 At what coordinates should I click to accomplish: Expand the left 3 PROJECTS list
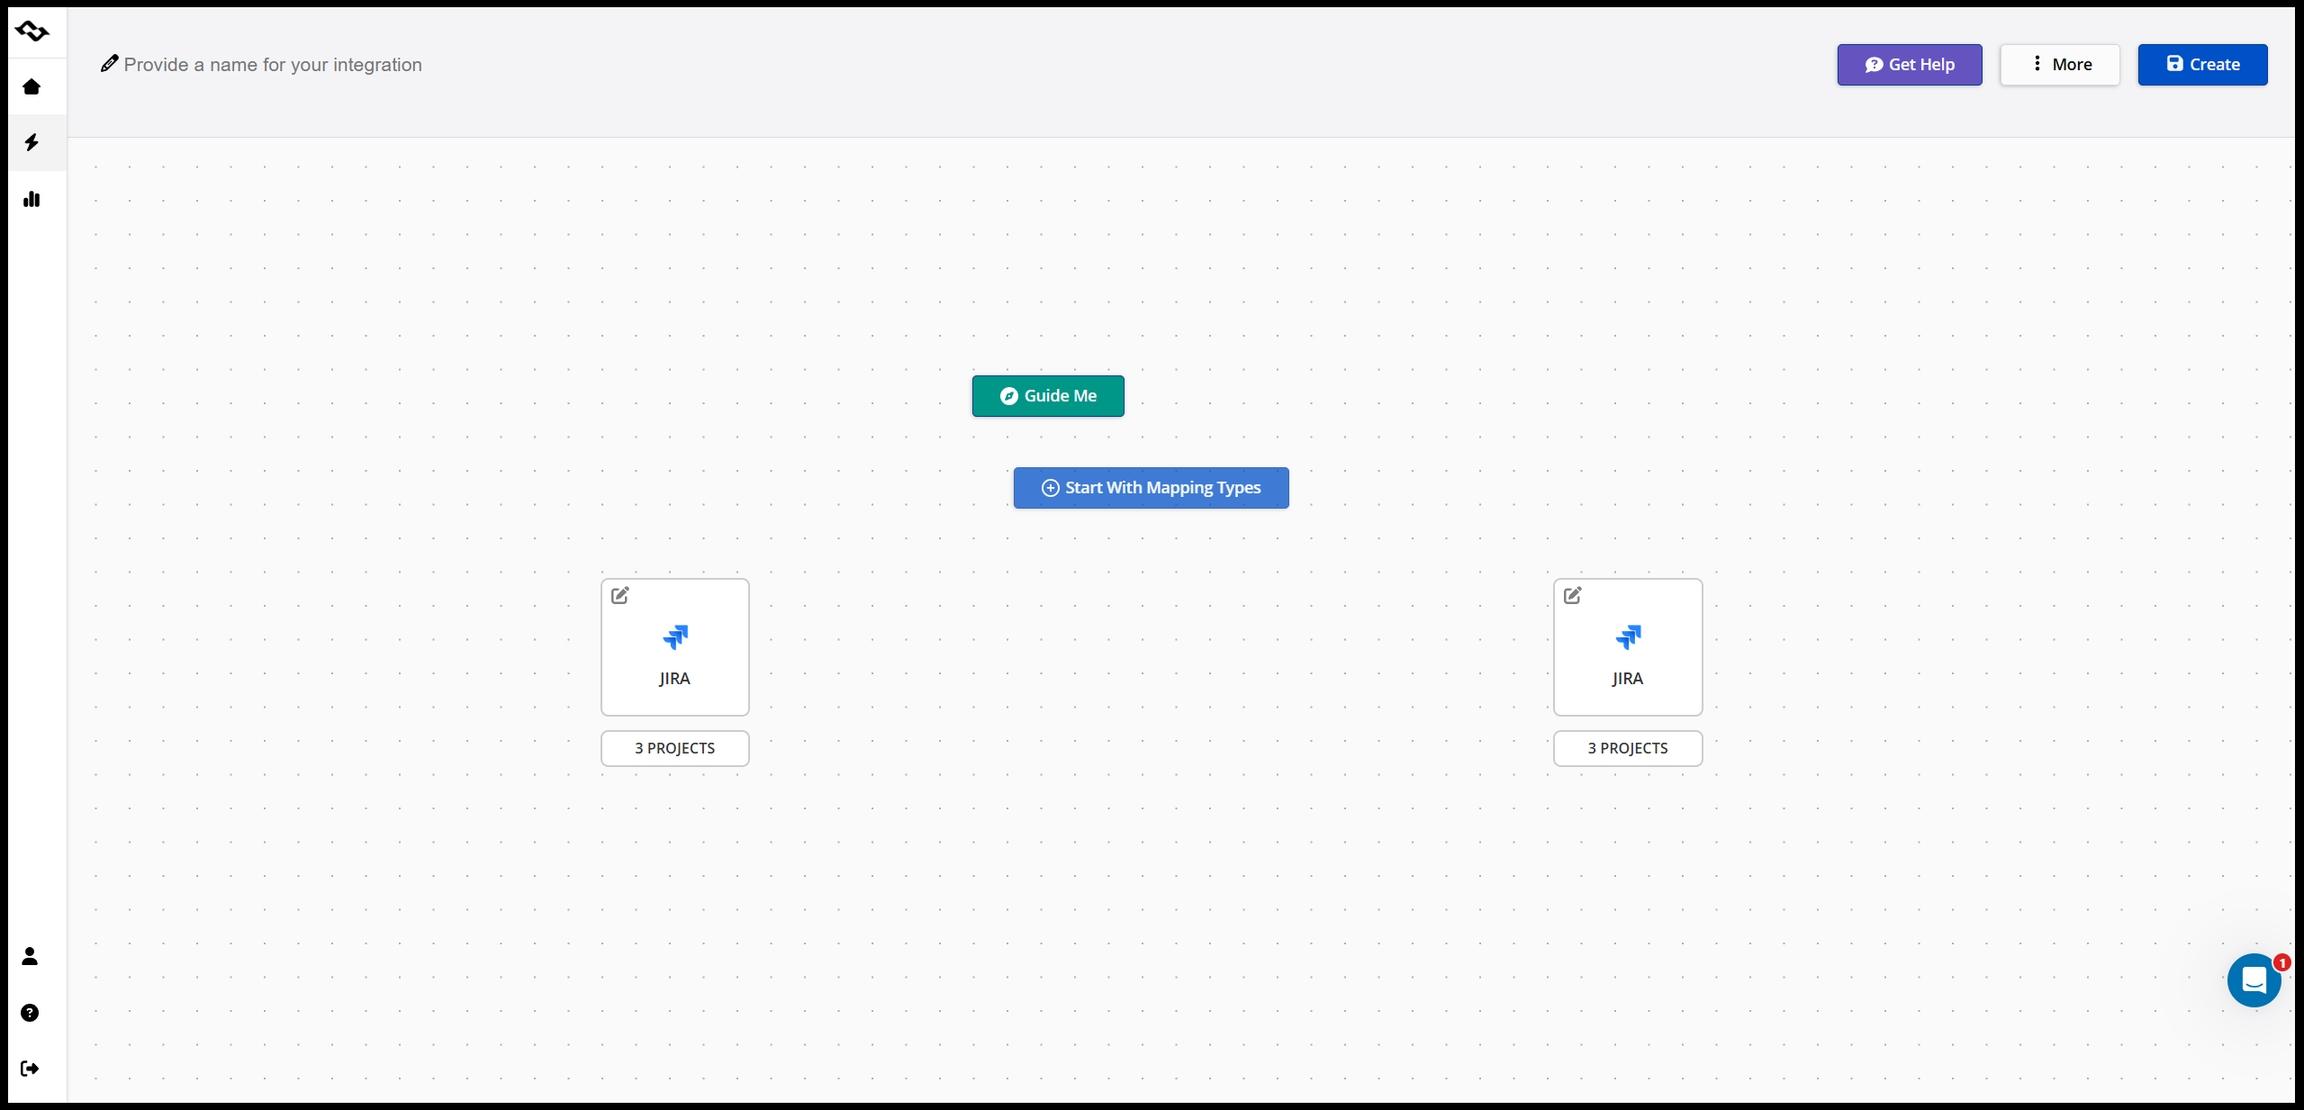tap(675, 748)
